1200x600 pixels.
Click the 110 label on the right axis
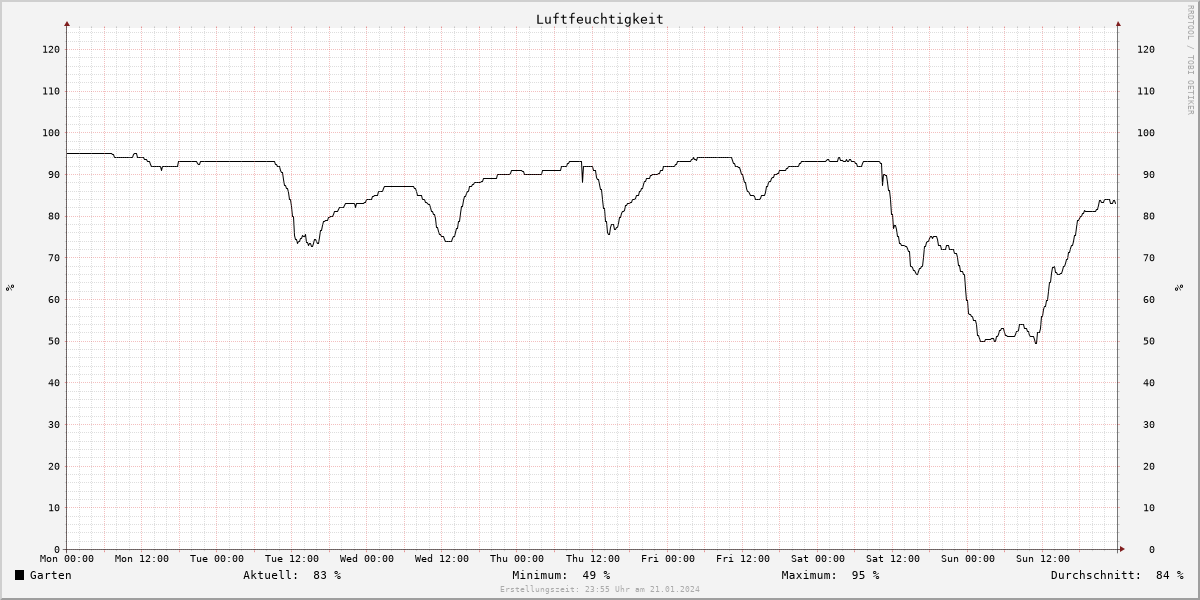(1146, 91)
